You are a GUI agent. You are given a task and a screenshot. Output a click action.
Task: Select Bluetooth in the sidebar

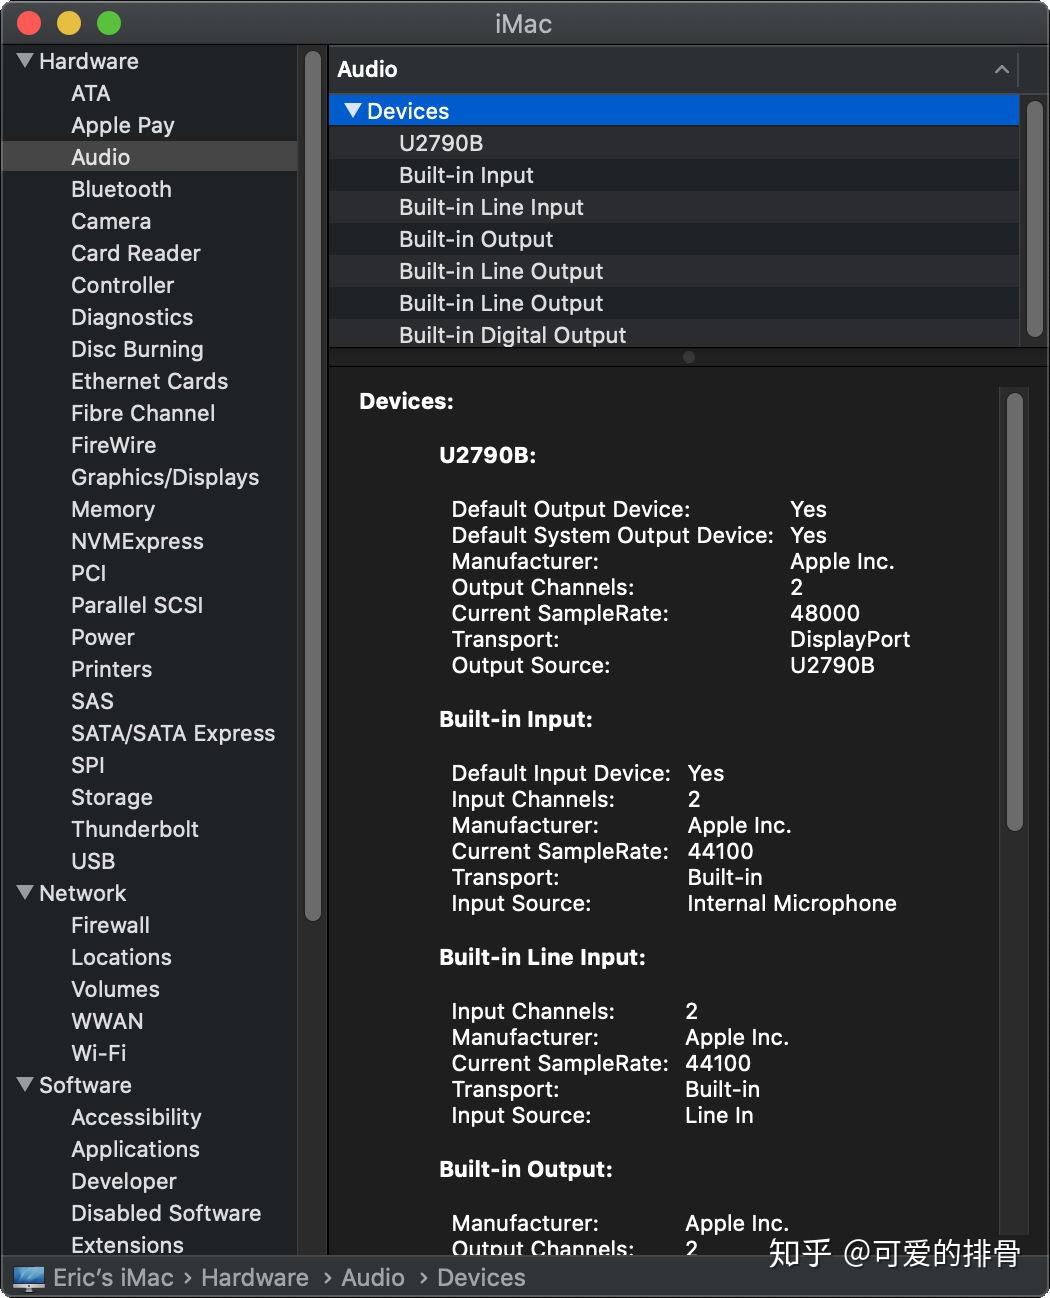pyautogui.click(x=121, y=189)
